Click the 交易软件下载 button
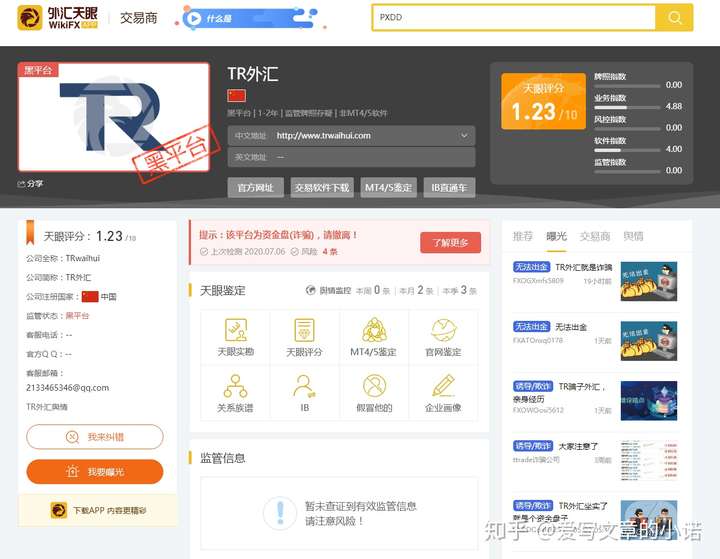 tap(322, 187)
